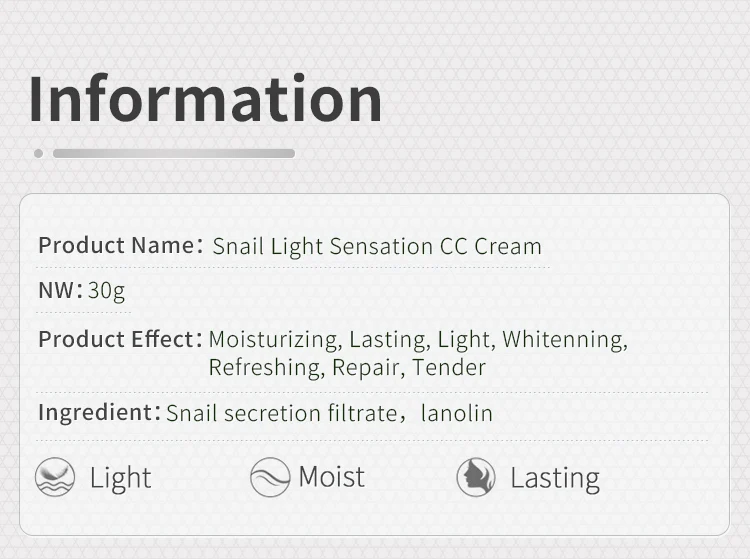Viewport: 750px width, 559px height.
Task: Click the word Whitenning in the effects
Action: pyautogui.click(x=565, y=340)
